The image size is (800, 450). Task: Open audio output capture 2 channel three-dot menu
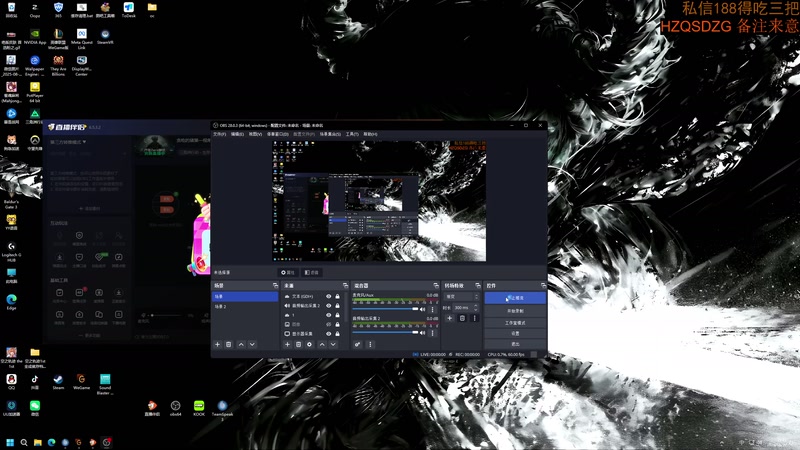pos(433,333)
